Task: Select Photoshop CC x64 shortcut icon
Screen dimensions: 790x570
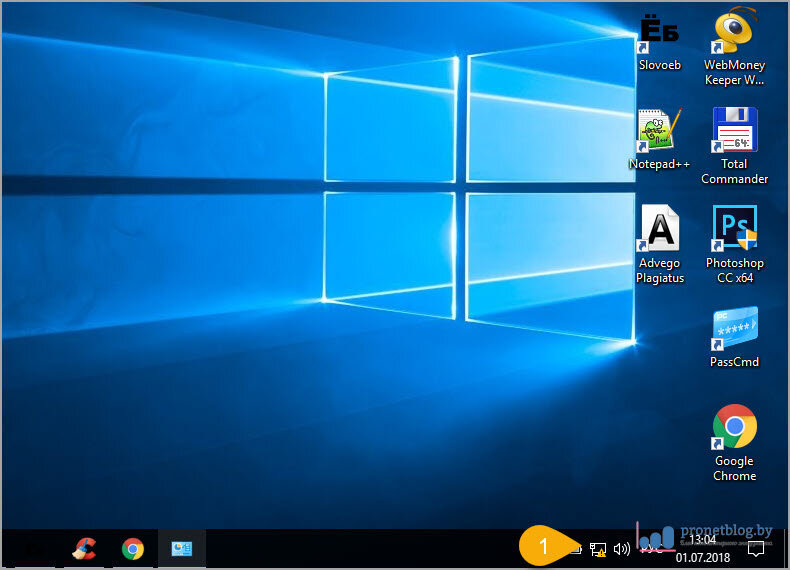Action: click(x=735, y=228)
